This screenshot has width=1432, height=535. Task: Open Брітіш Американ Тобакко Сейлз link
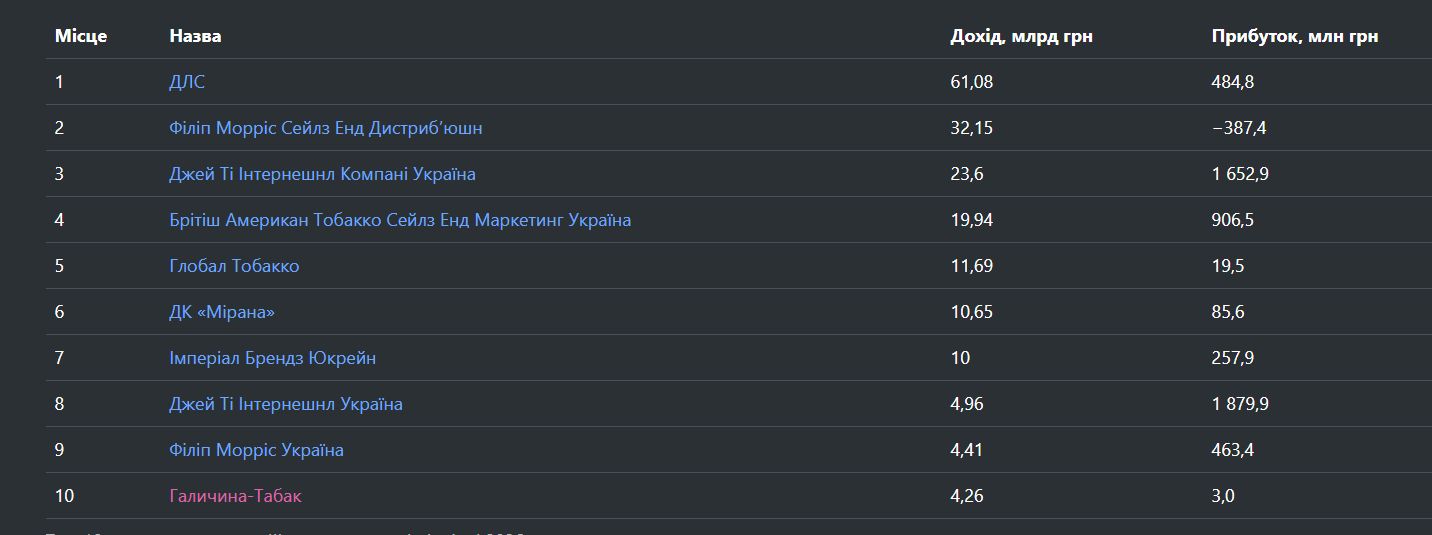click(x=400, y=220)
